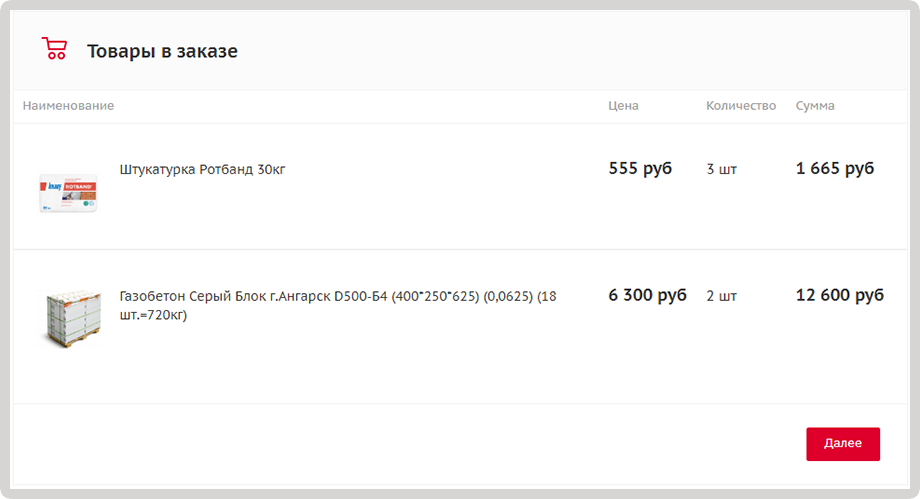Viewport: 920px width, 499px height.
Task: Select the 6 300 руб price value
Action: [647, 295]
